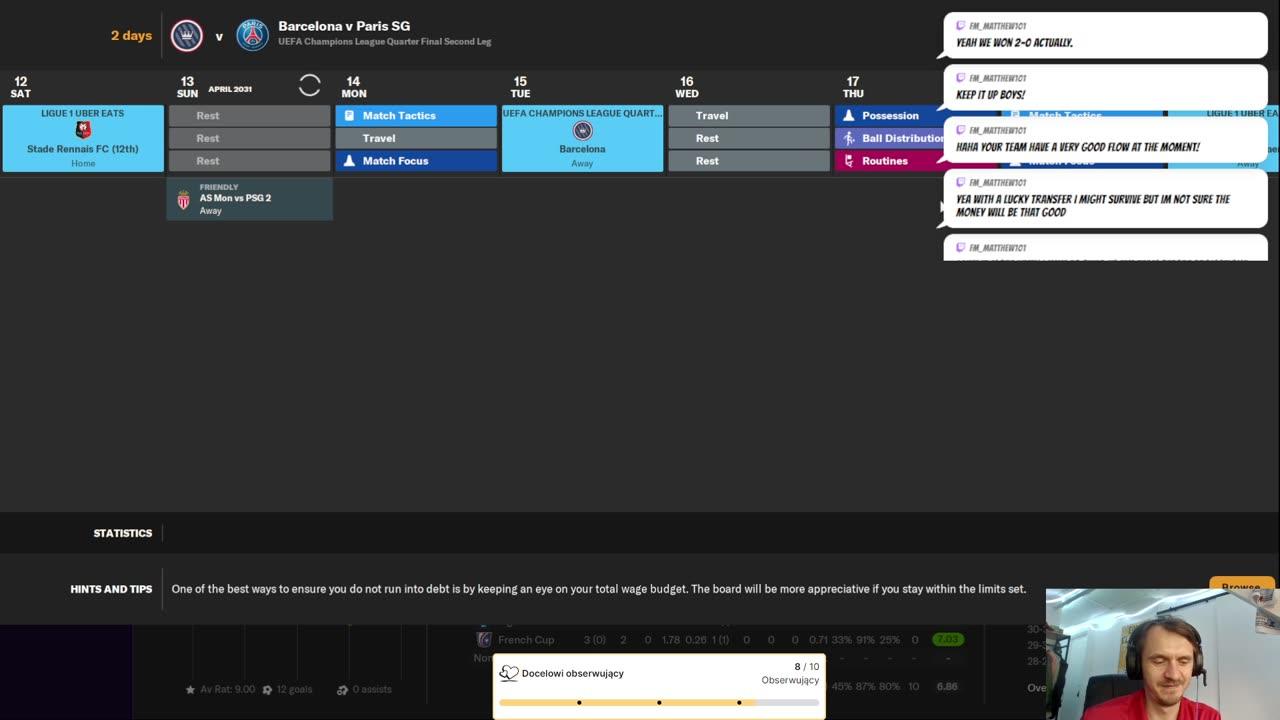Click the AS Monaco crest in friendly fixture
1280x720 pixels.
(183, 200)
